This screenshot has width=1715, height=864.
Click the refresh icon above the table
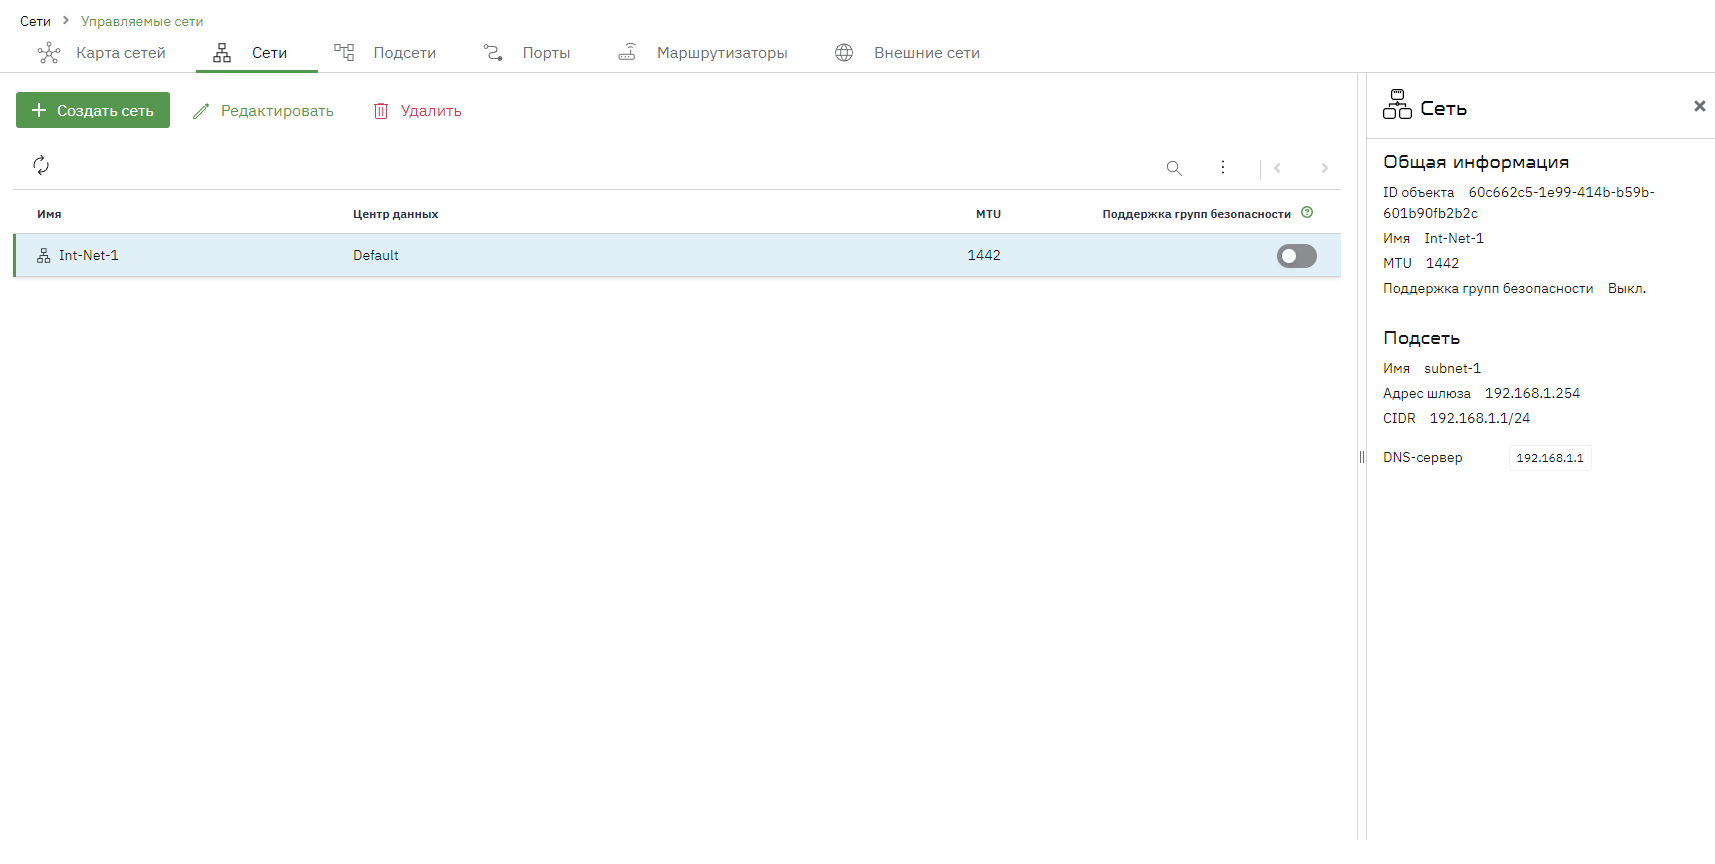tap(41, 165)
